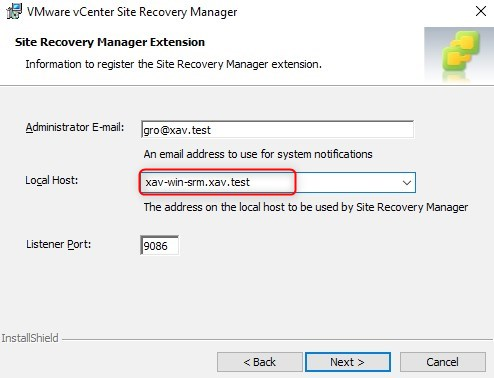Image resolution: width=494 pixels, height=378 pixels.
Task: Click the 'An email address to use' hint text
Action: 258,154
